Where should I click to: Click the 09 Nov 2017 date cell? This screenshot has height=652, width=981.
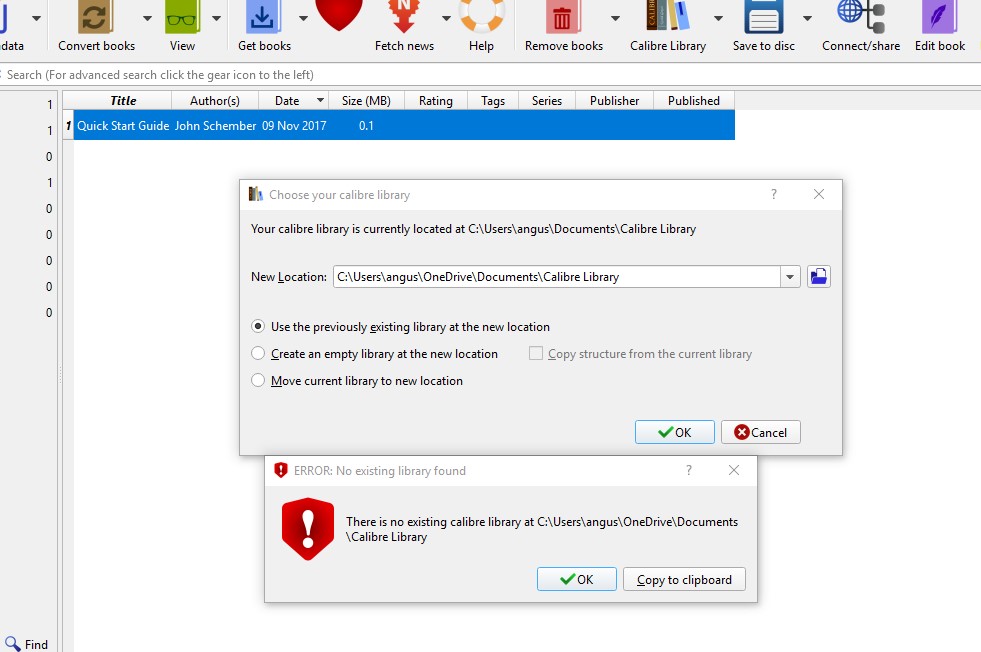point(294,126)
